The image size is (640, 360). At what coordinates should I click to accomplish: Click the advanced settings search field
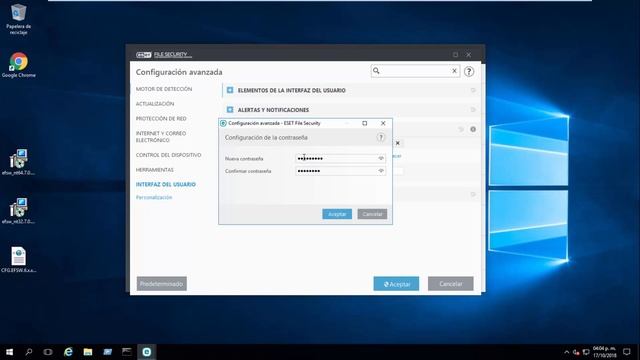click(x=415, y=71)
